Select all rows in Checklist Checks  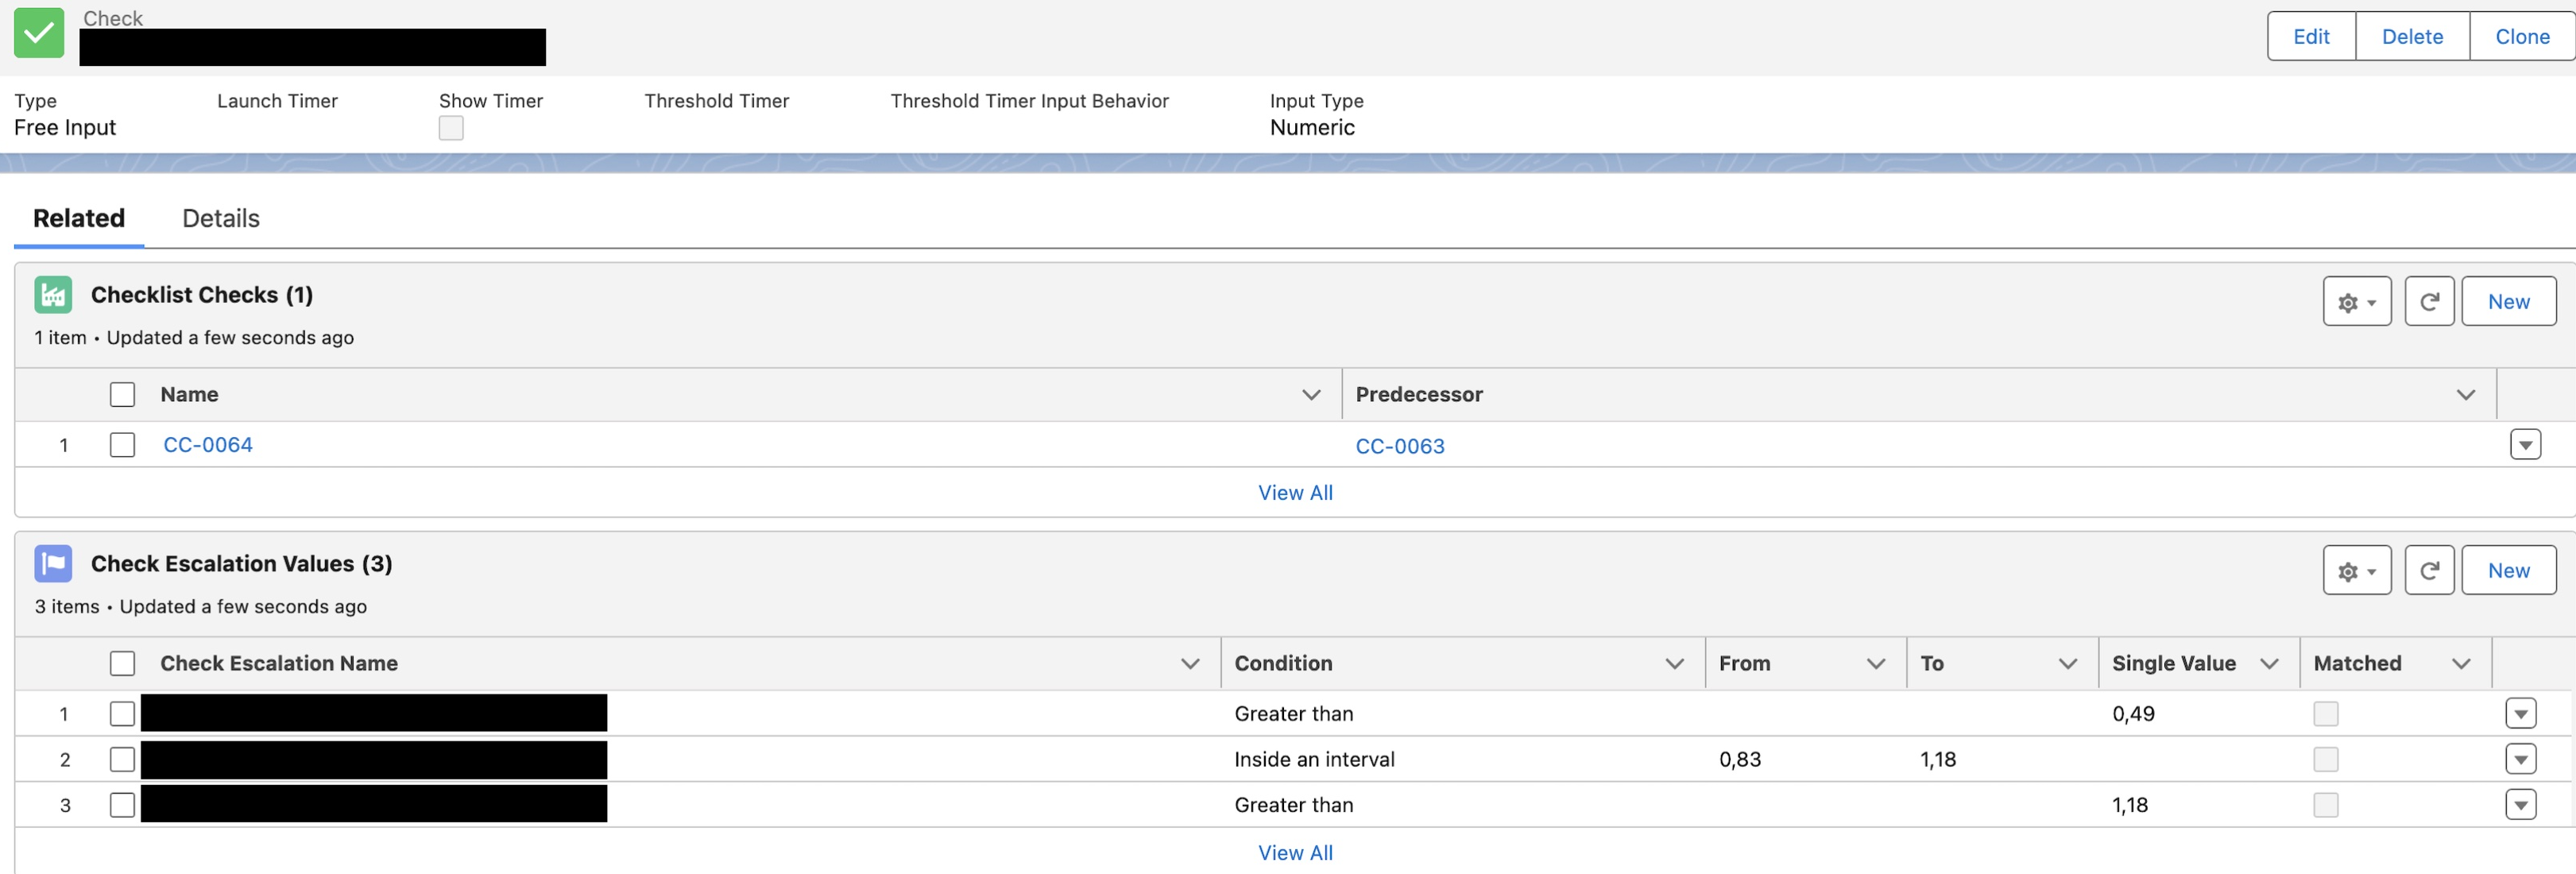point(122,395)
